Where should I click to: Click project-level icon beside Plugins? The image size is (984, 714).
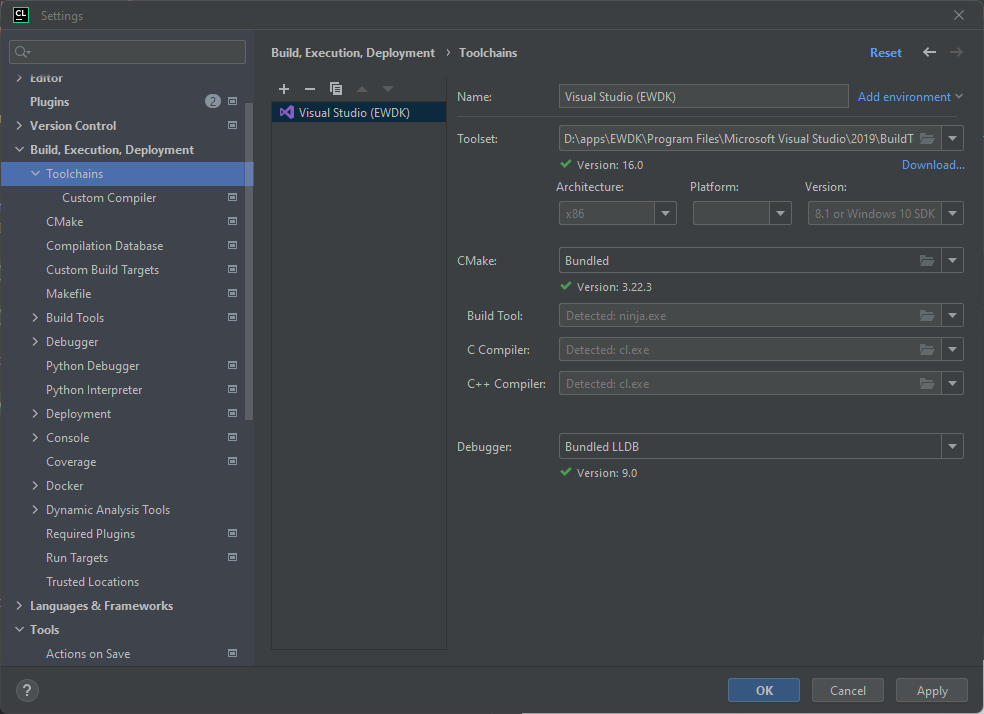click(x=232, y=101)
